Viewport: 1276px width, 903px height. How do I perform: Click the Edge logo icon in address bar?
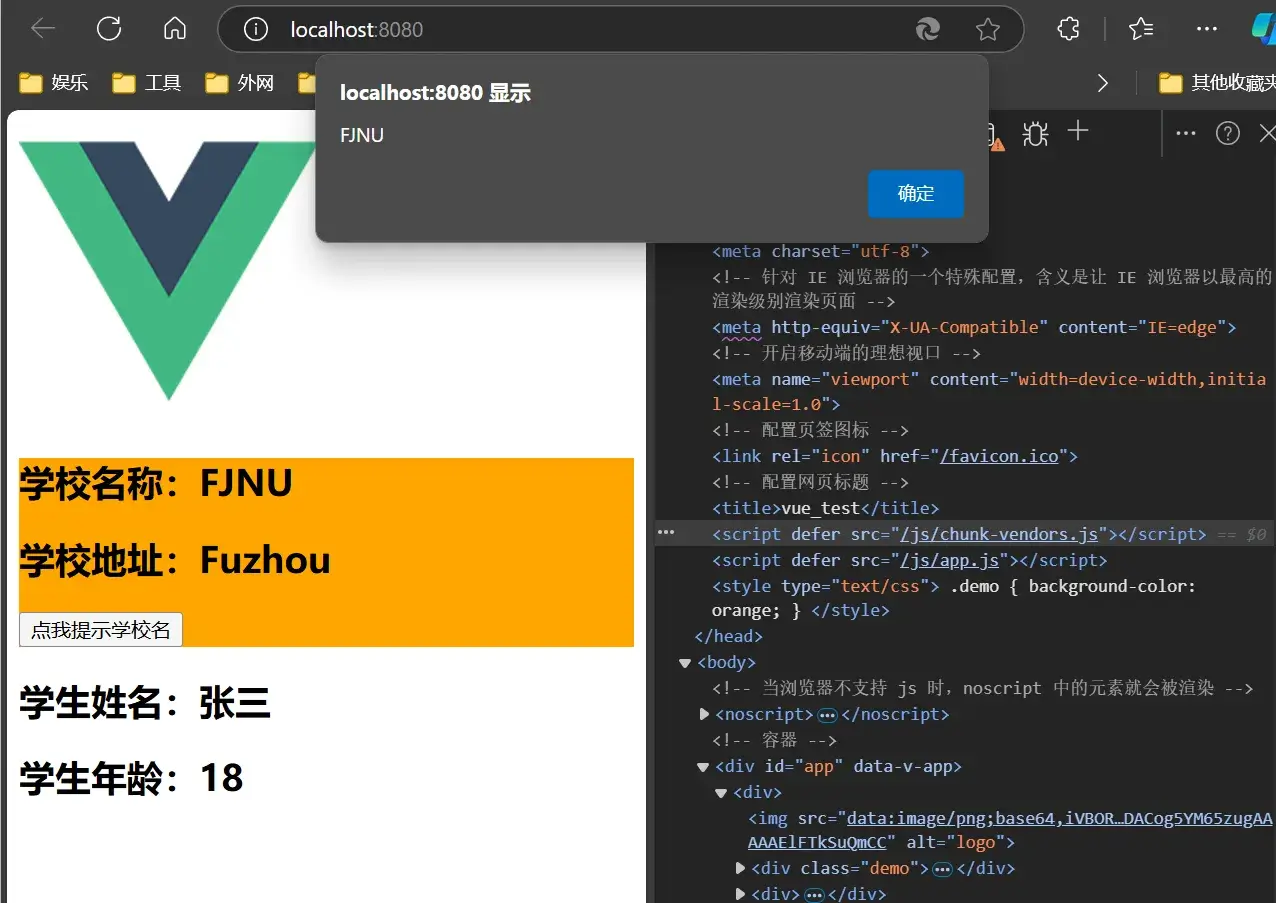pos(928,30)
